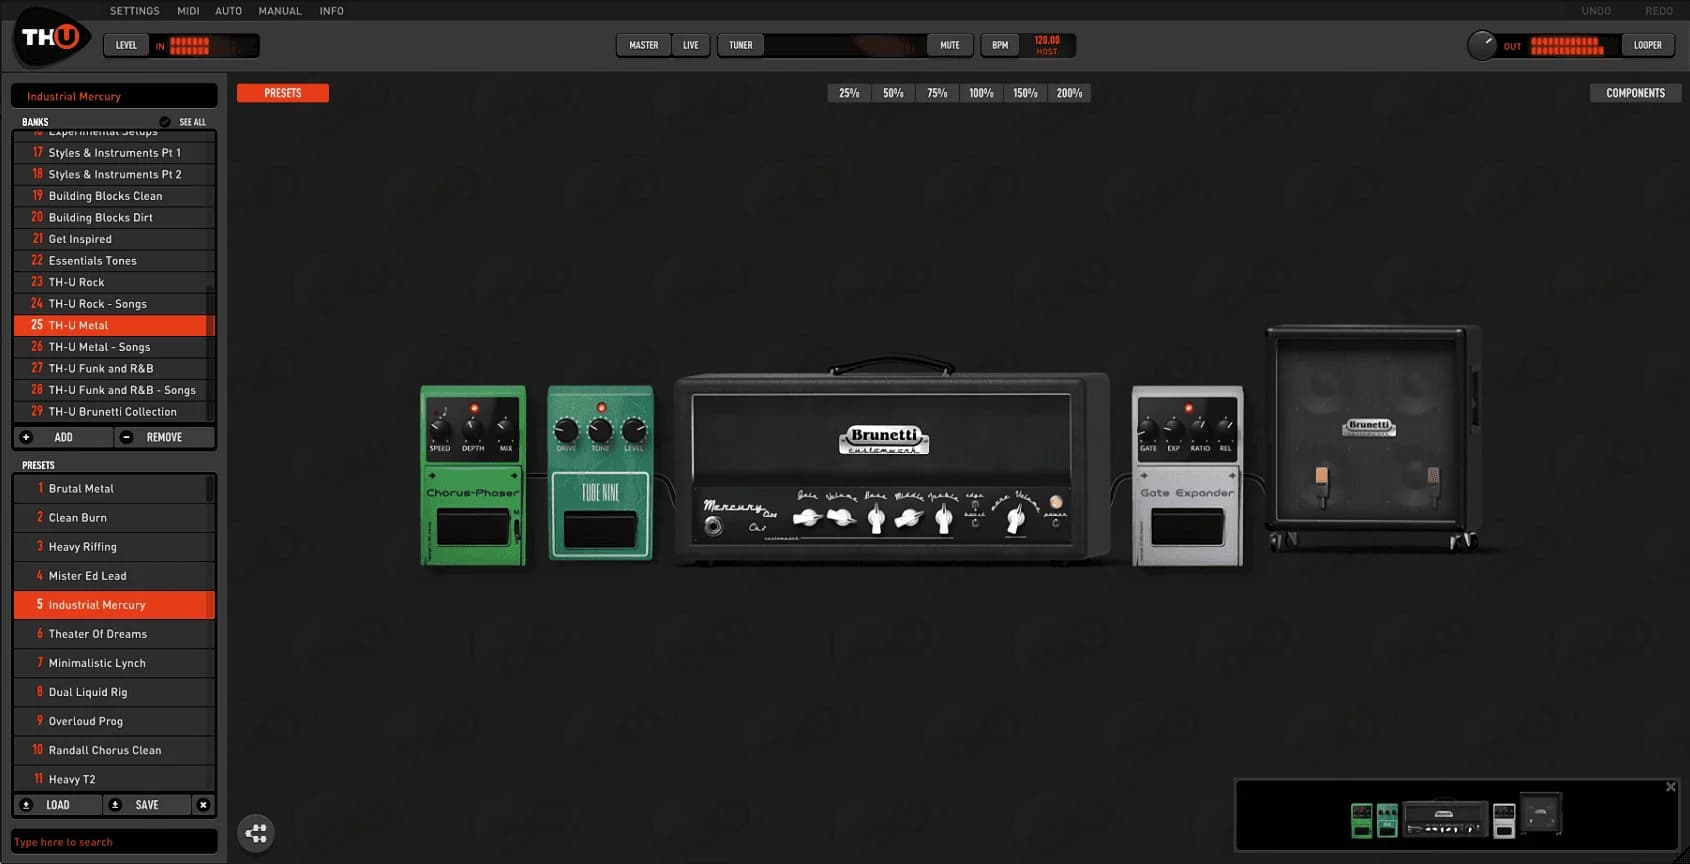1690x864 pixels.
Task: Click the TH-U logo
Action: click(x=51, y=39)
